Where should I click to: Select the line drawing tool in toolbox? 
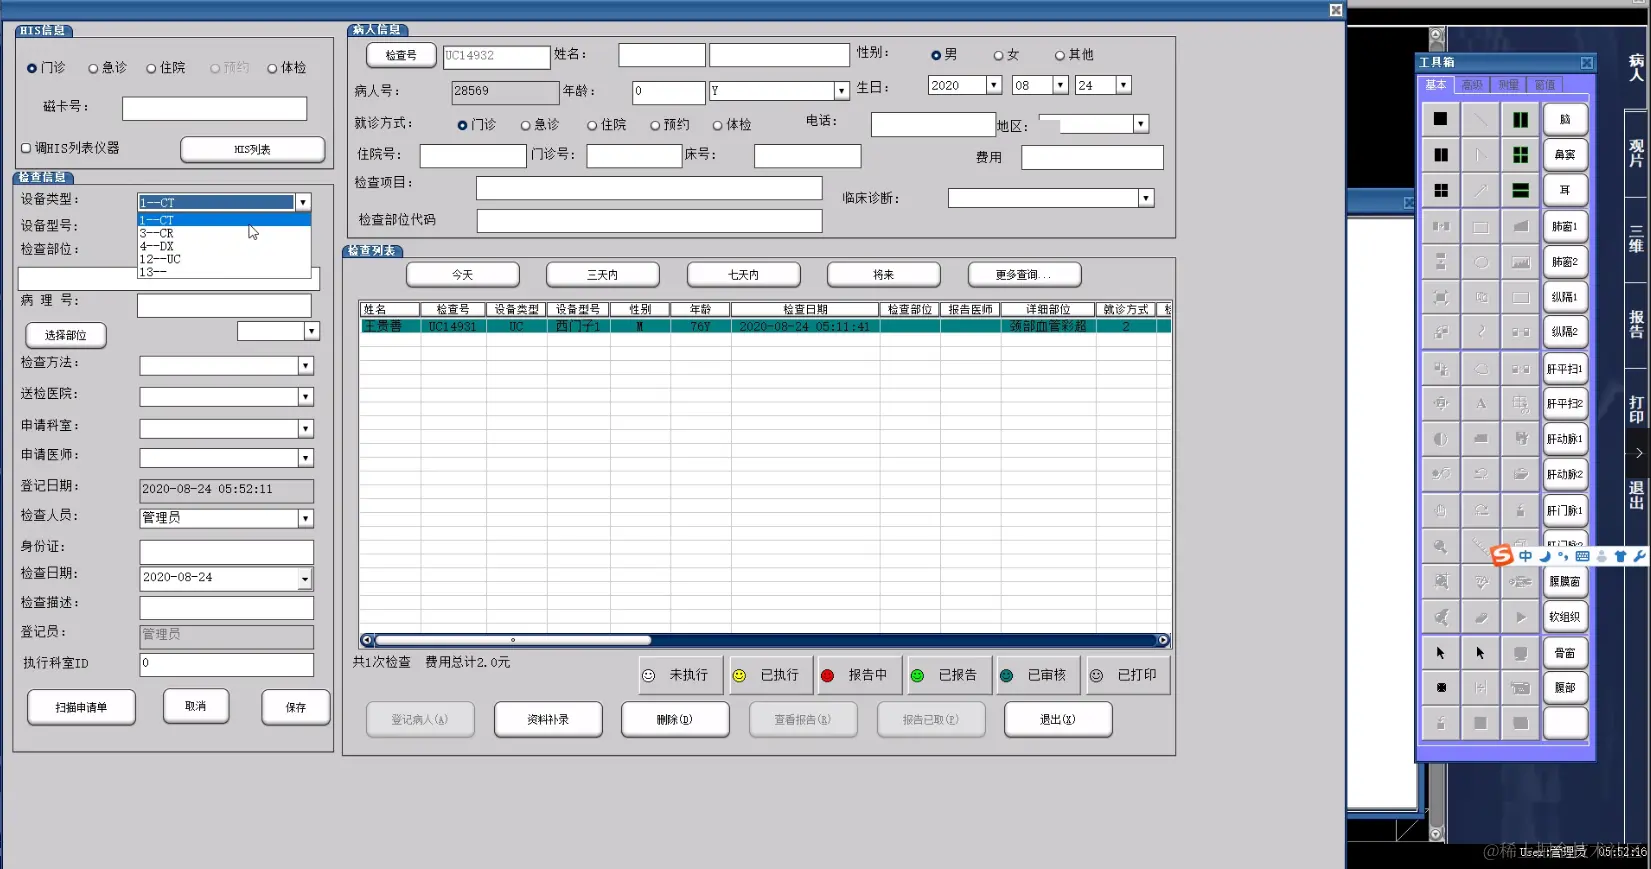click(1480, 119)
